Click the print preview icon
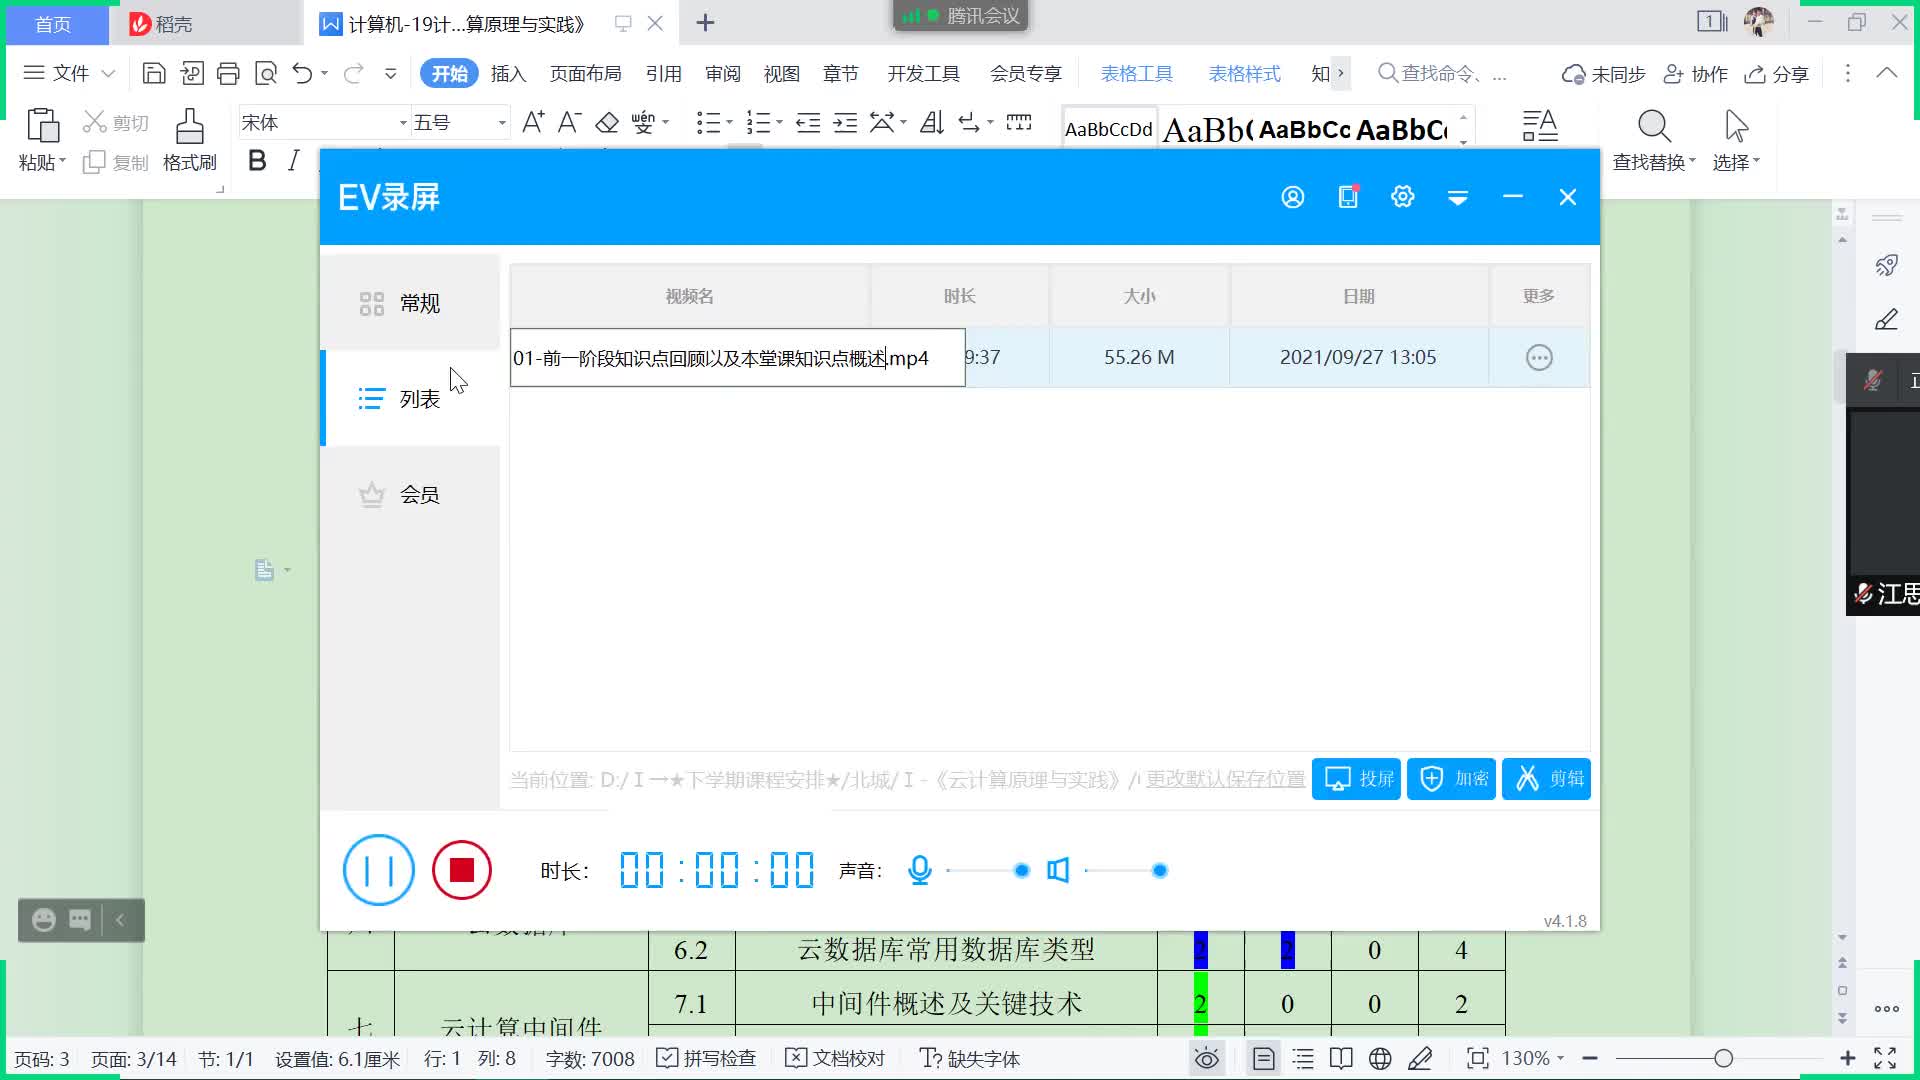 (x=266, y=73)
